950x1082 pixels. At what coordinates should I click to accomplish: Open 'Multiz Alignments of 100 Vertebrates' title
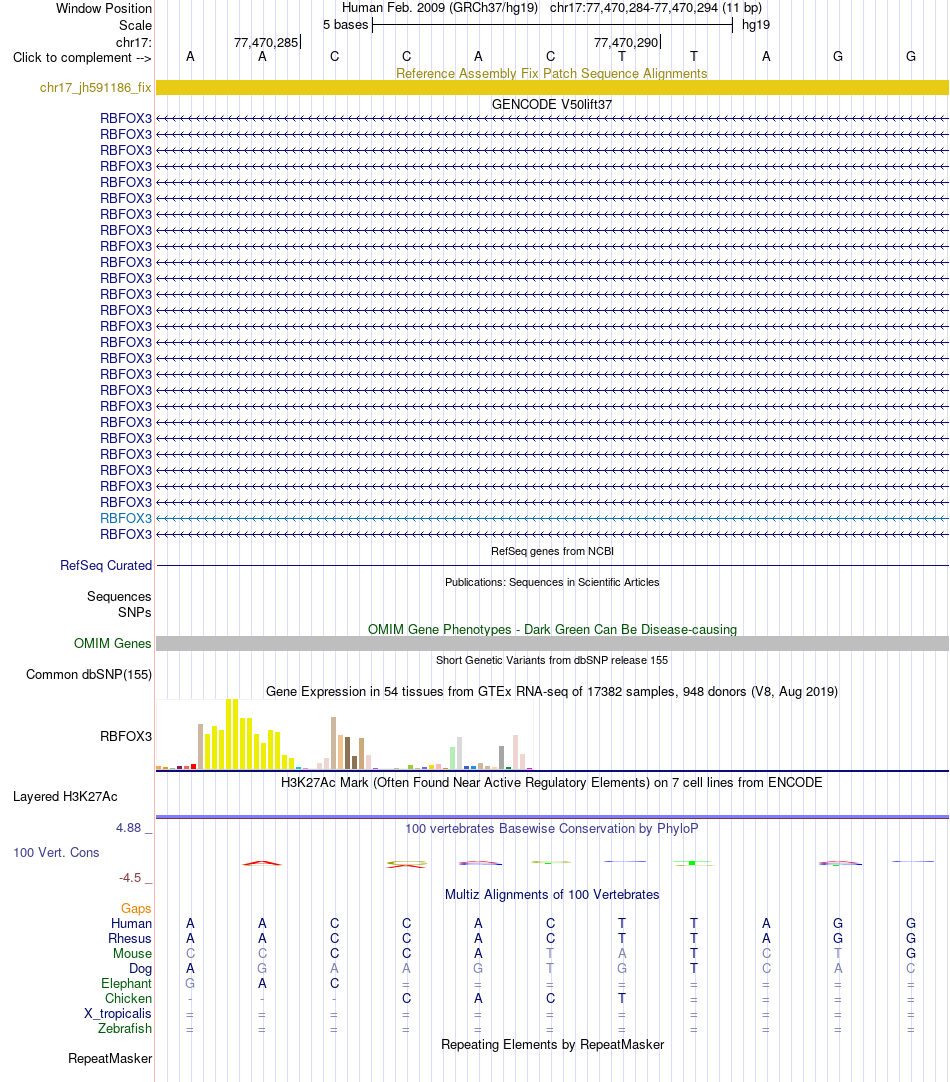(x=552, y=894)
